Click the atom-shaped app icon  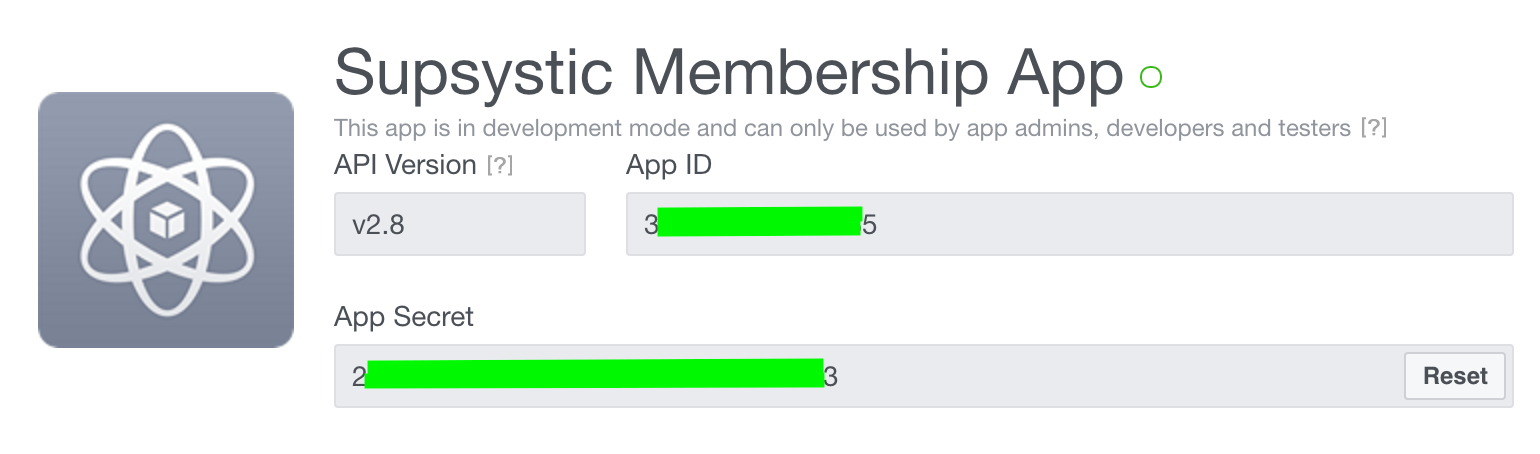pyautogui.click(x=166, y=220)
